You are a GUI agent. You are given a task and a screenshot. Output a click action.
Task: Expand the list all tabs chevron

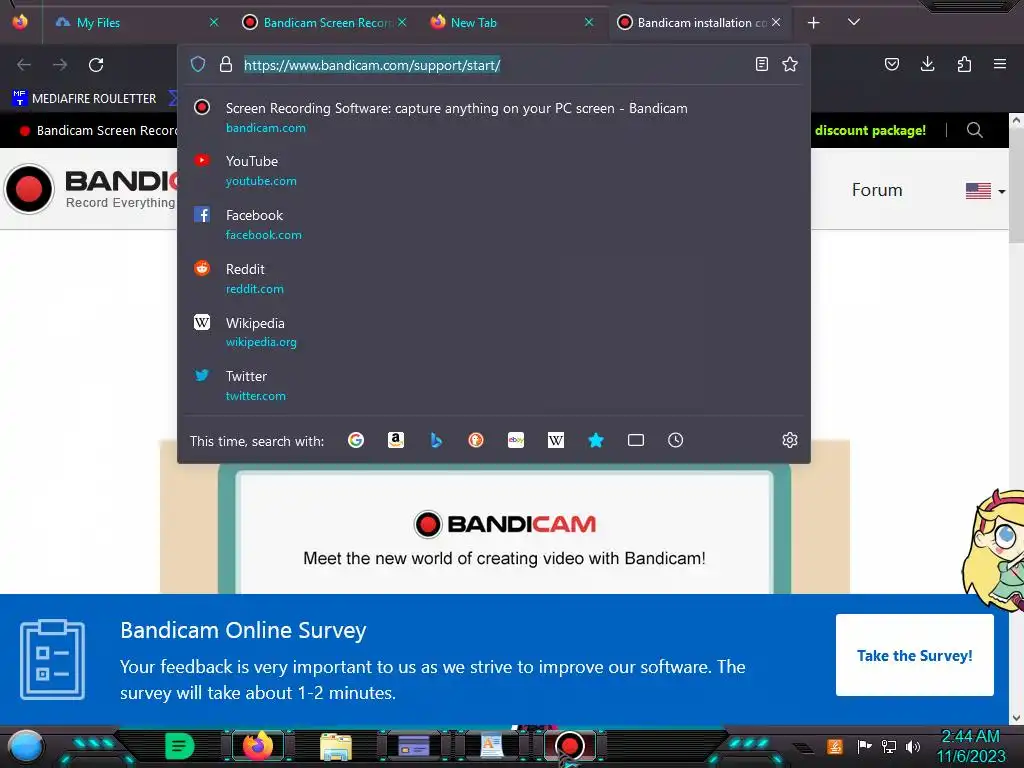[854, 22]
